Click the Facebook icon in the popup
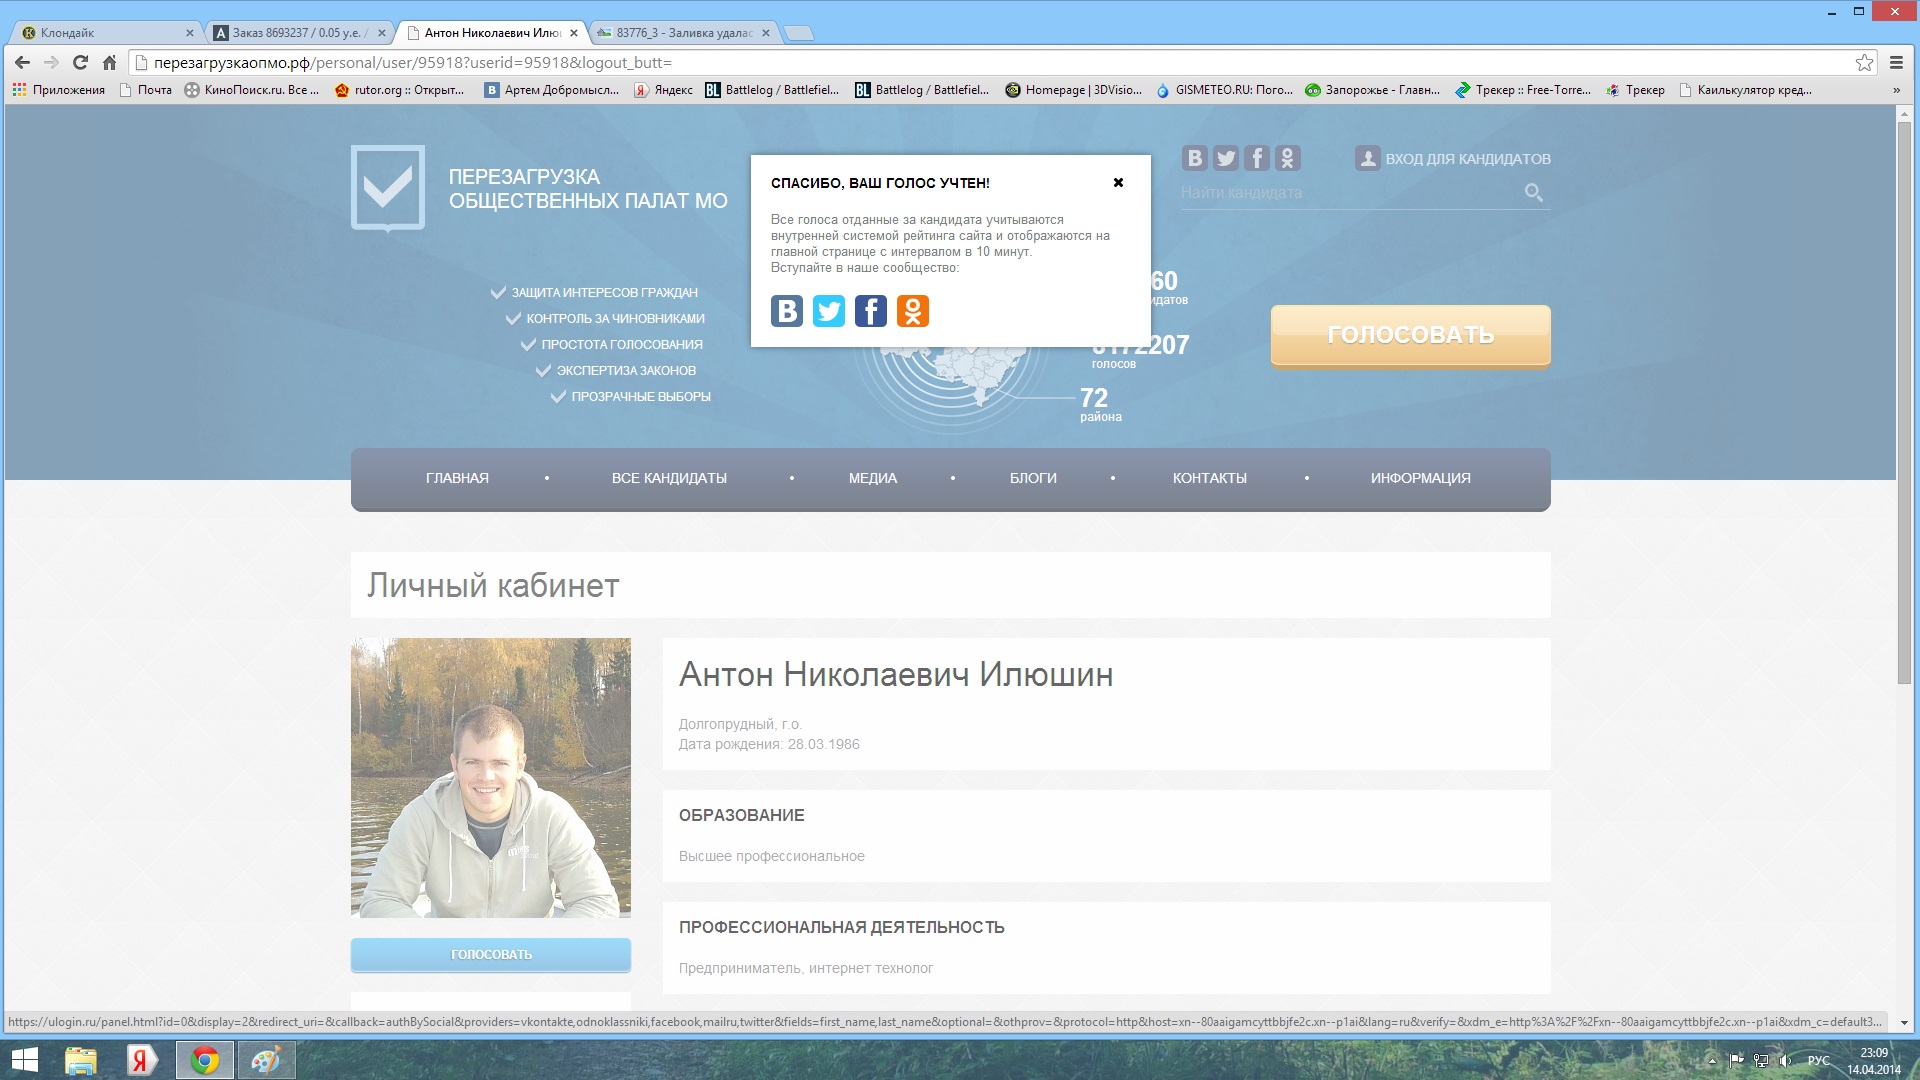 click(x=871, y=311)
